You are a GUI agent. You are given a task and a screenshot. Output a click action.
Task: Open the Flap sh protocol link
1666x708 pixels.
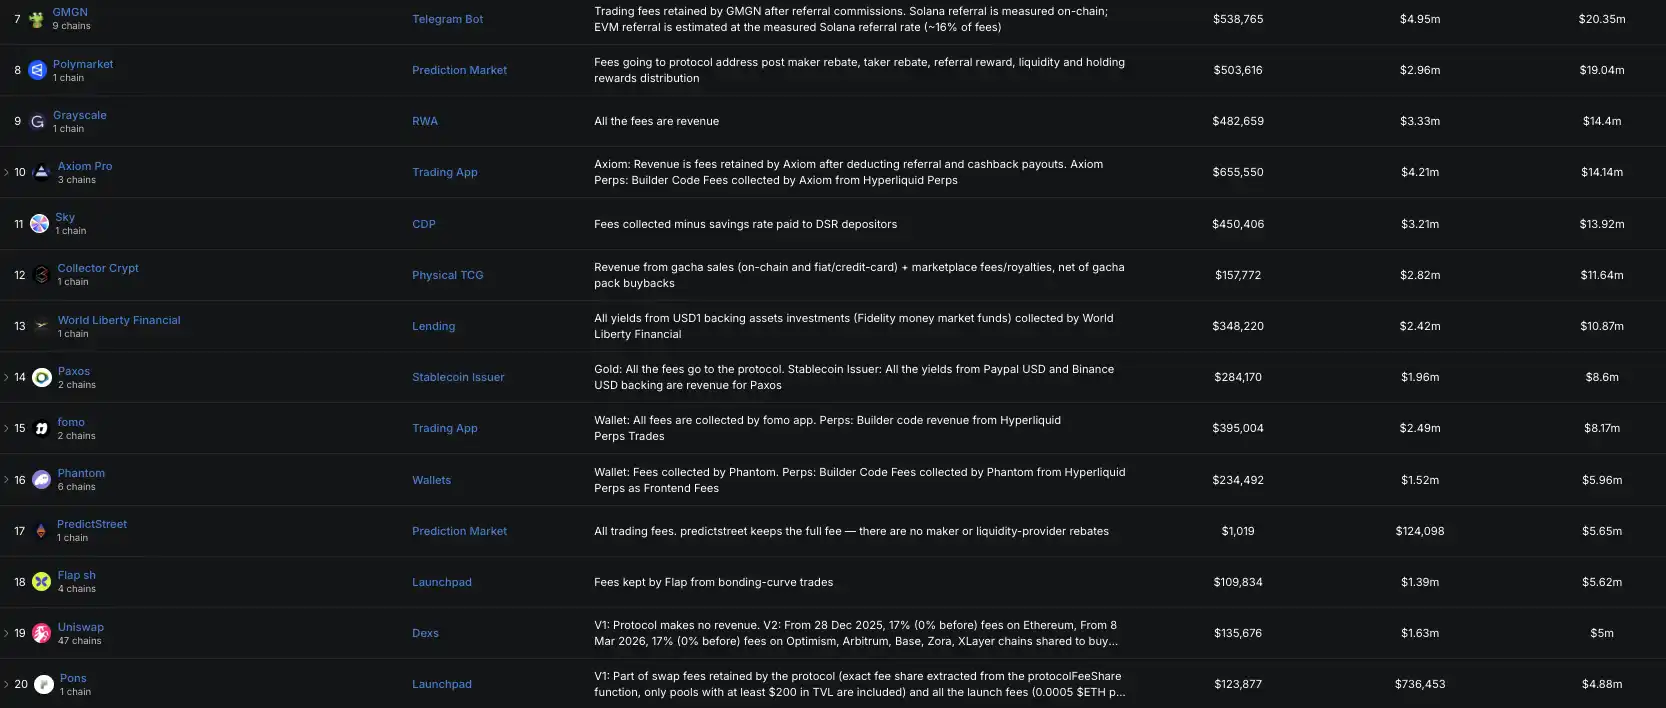77,575
